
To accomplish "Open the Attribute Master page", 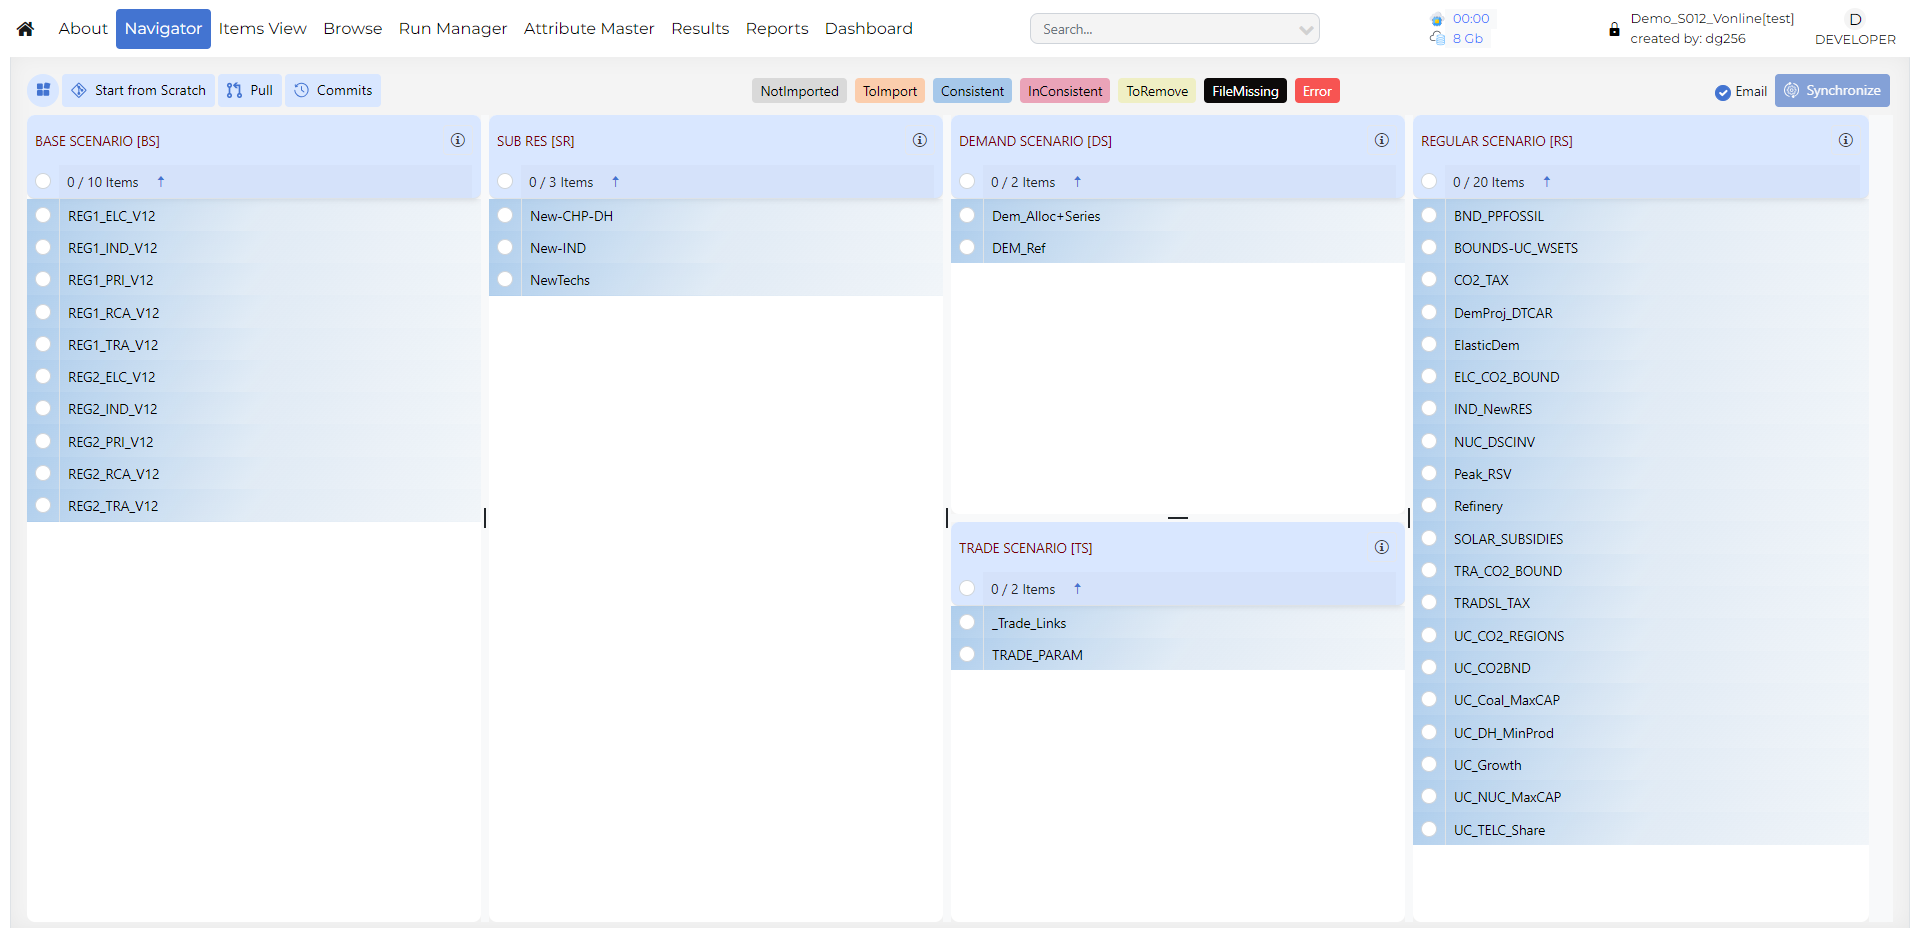I will (x=589, y=29).
